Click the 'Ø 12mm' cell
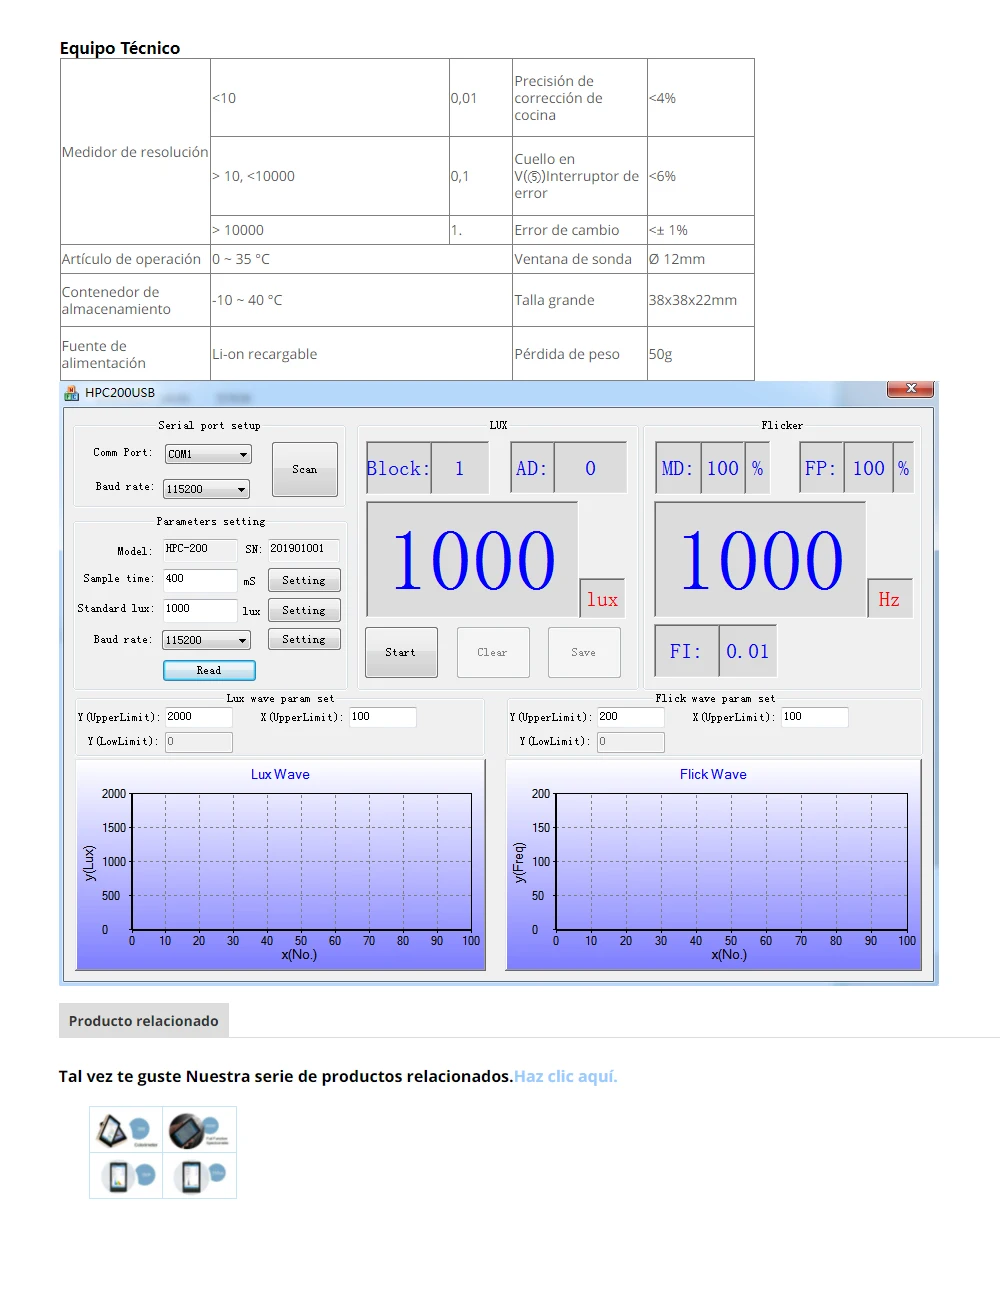The height and width of the screenshot is (1291, 1000). 701,259
